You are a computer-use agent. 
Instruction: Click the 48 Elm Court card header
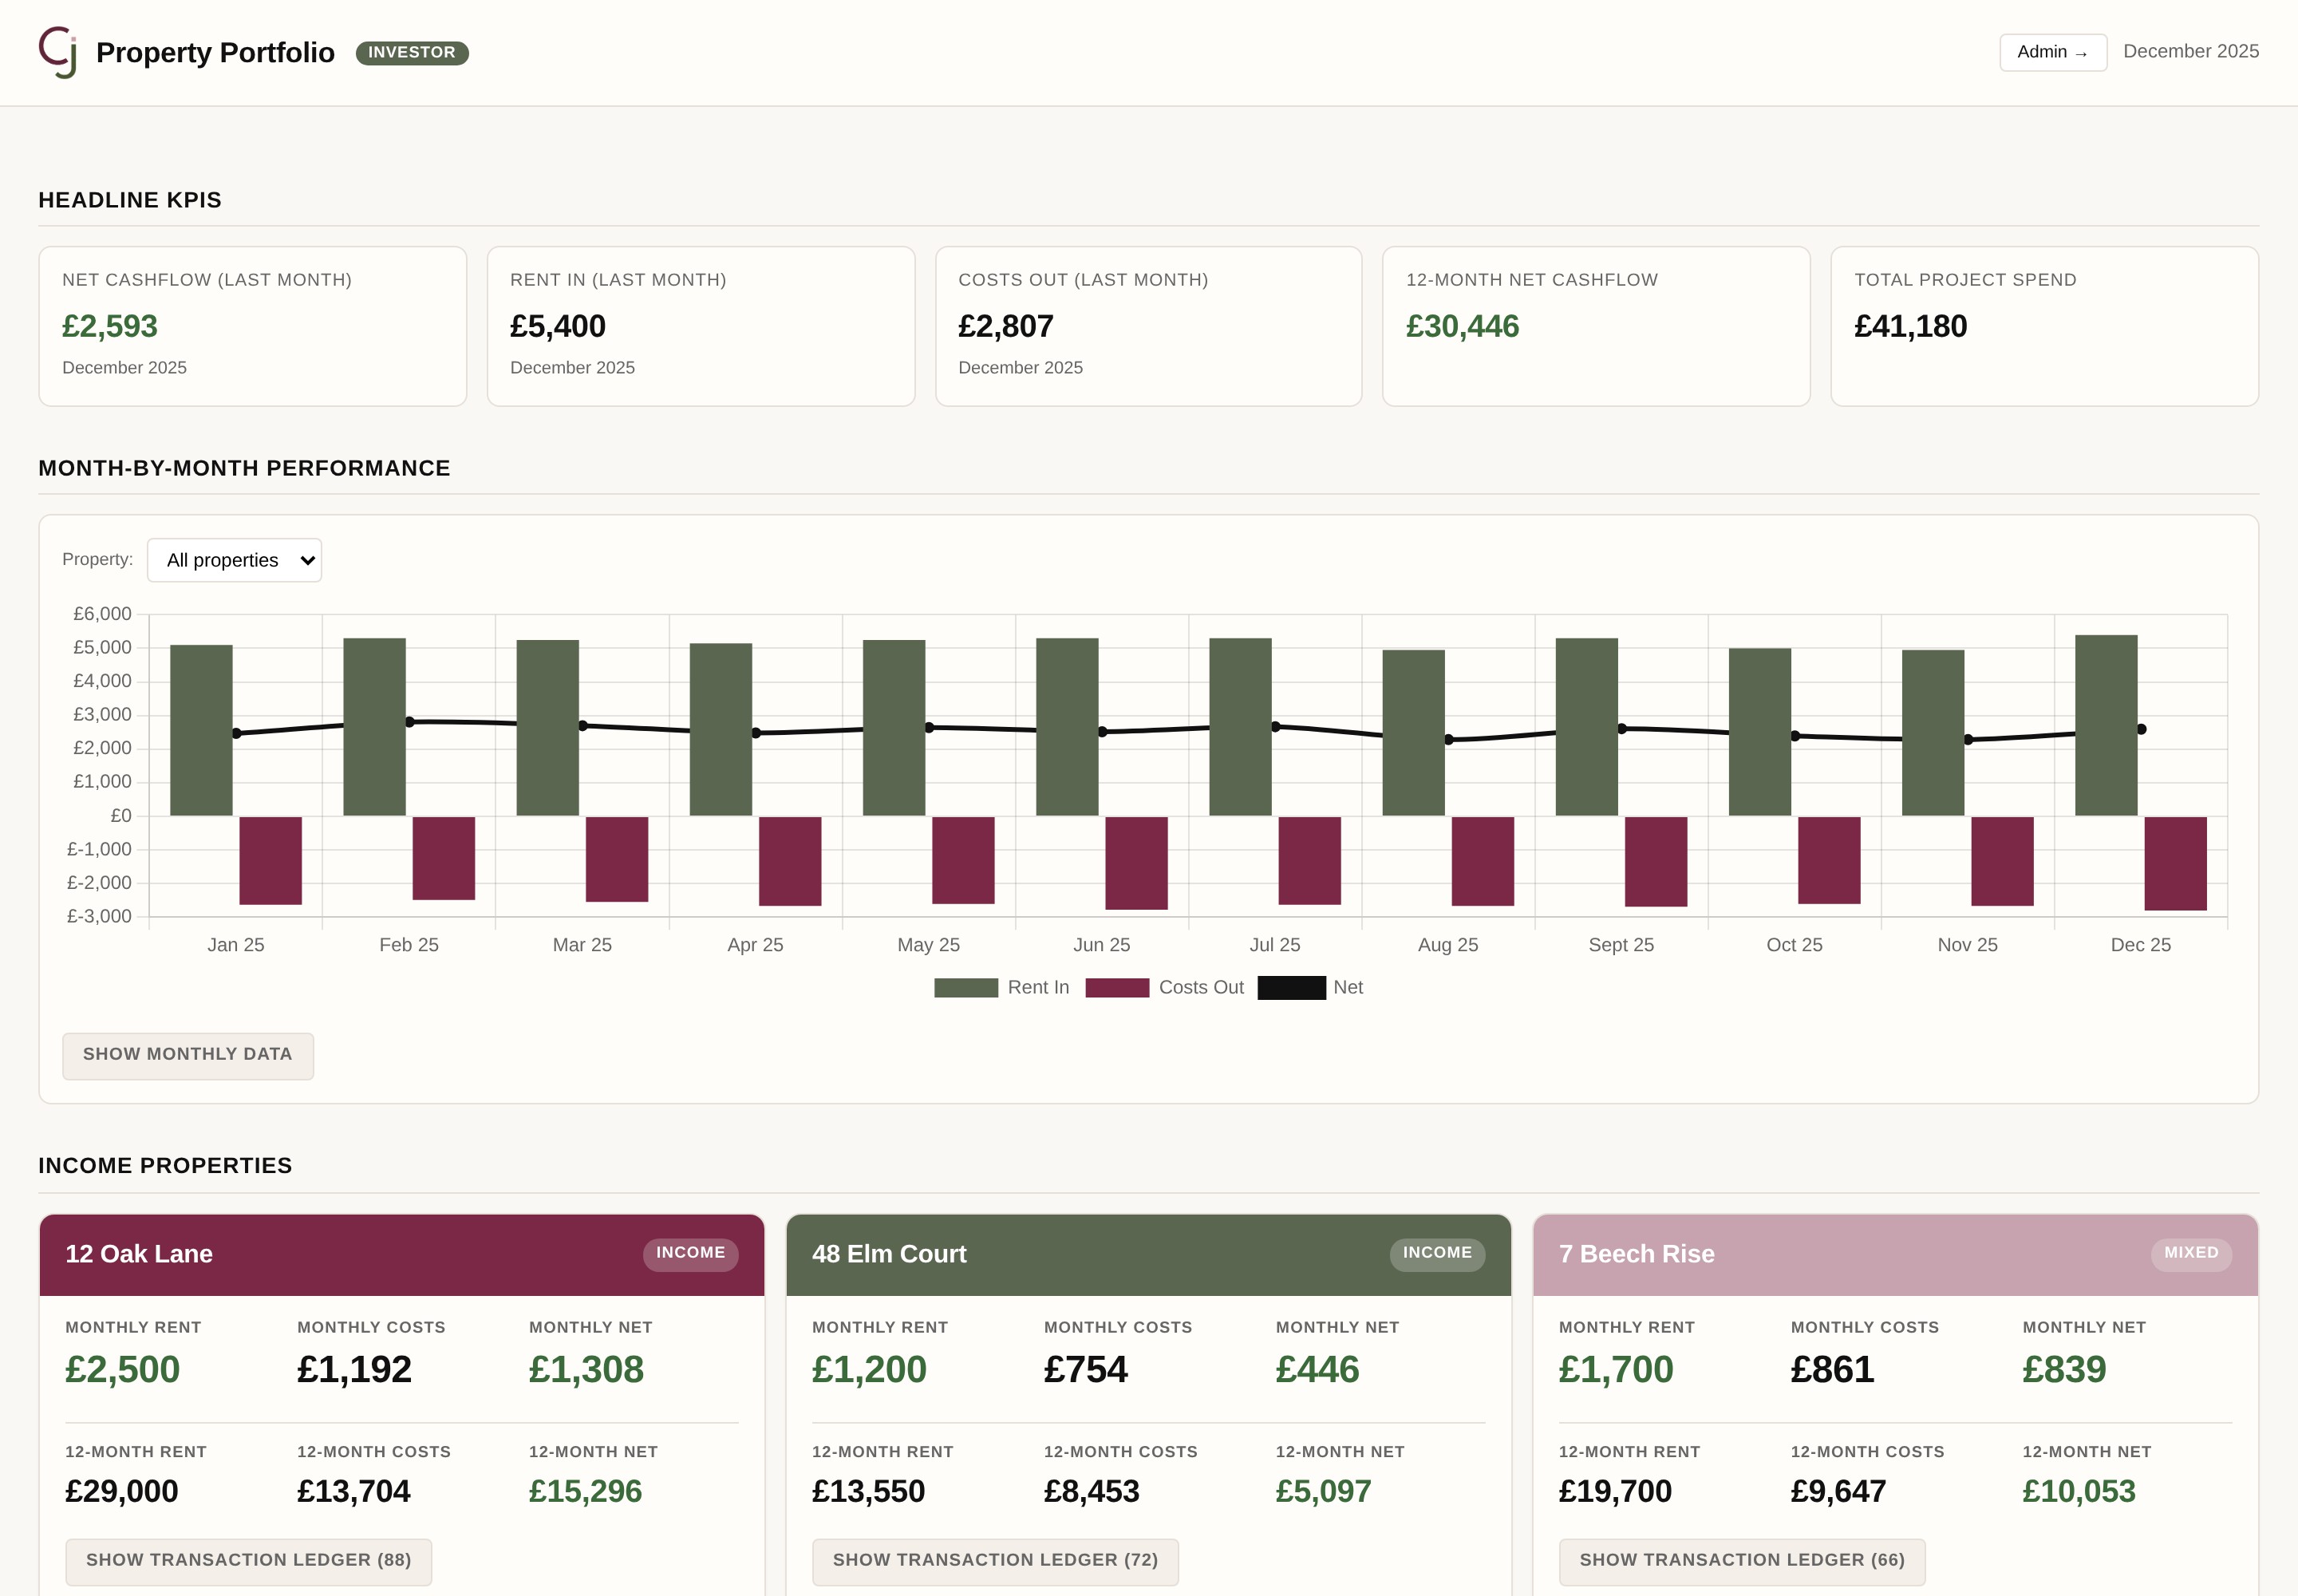point(1148,1255)
